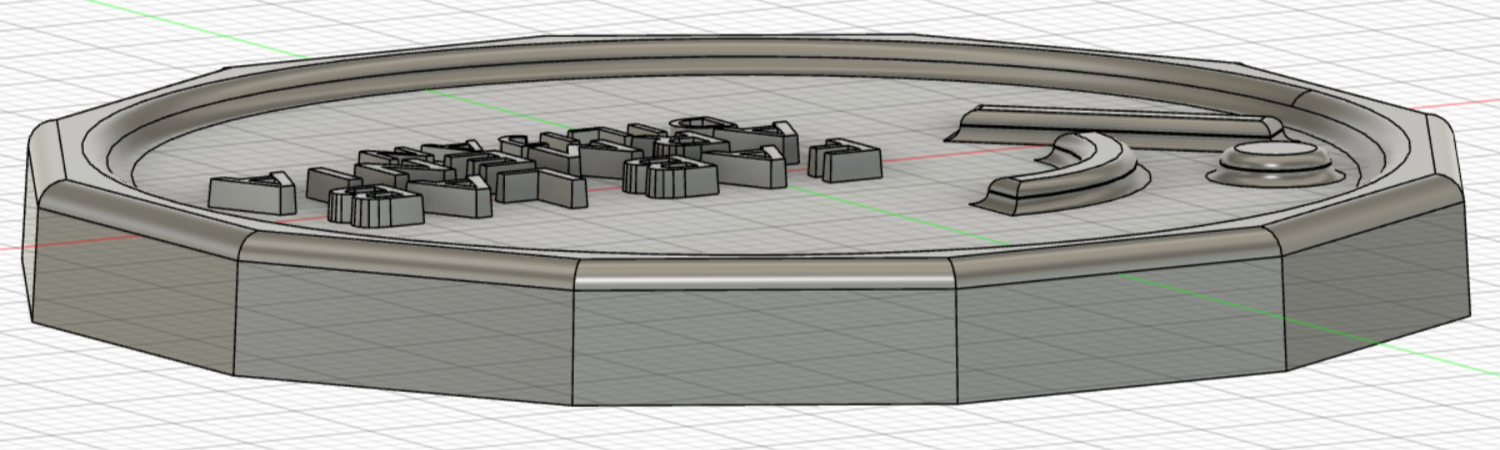The height and width of the screenshot is (450, 1500).
Task: Select the embossed letter closest to the arc feature
Action: tap(844, 159)
